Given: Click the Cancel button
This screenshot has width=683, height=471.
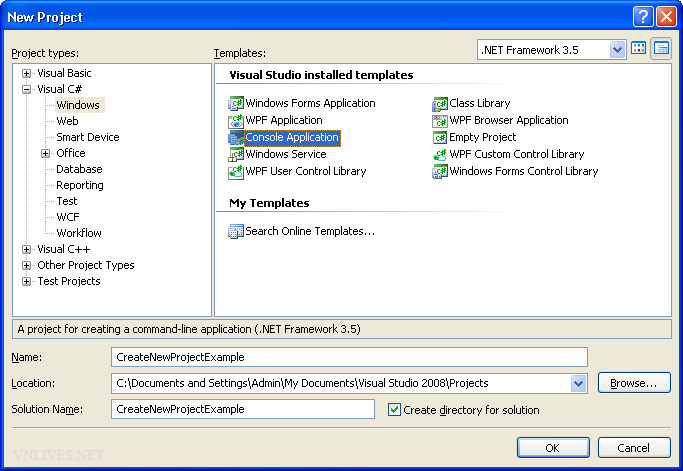Looking at the screenshot, I should click(634, 447).
